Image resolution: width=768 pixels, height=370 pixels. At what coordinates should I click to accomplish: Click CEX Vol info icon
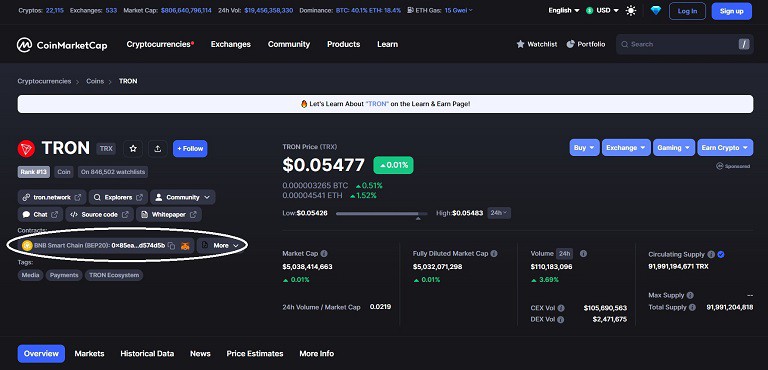point(561,308)
